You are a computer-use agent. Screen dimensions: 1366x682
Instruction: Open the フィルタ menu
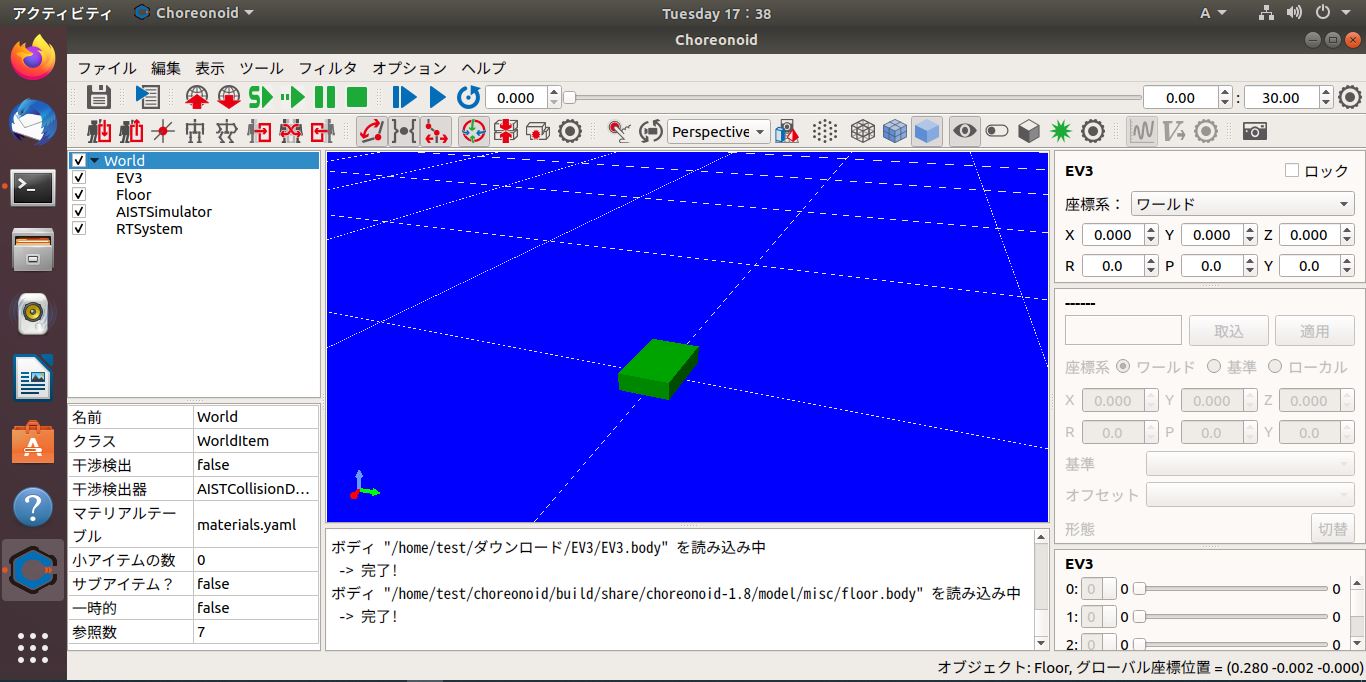(328, 68)
